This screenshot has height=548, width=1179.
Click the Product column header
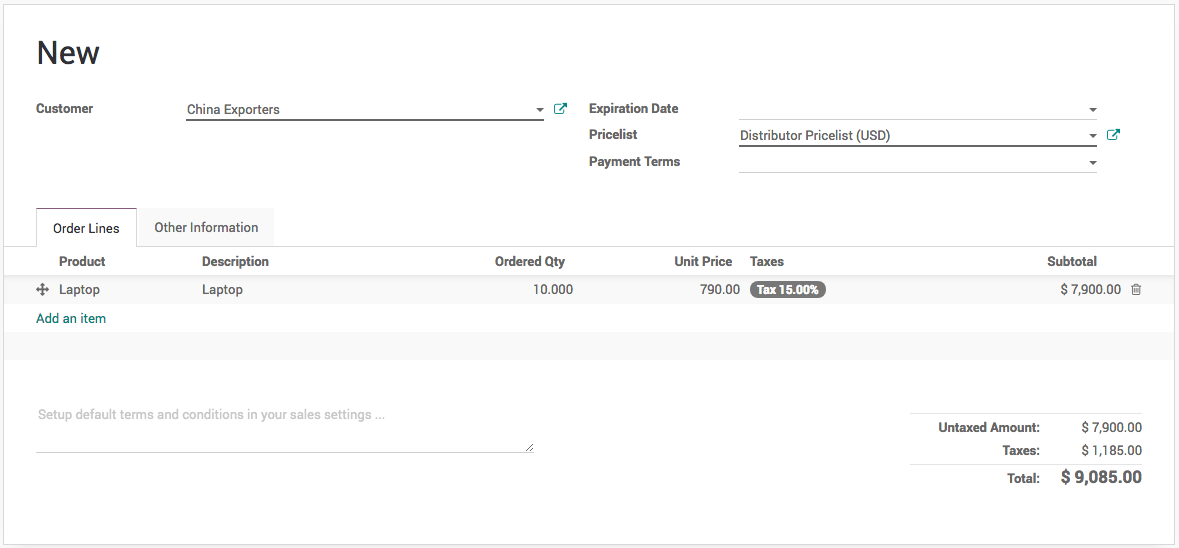coord(82,262)
